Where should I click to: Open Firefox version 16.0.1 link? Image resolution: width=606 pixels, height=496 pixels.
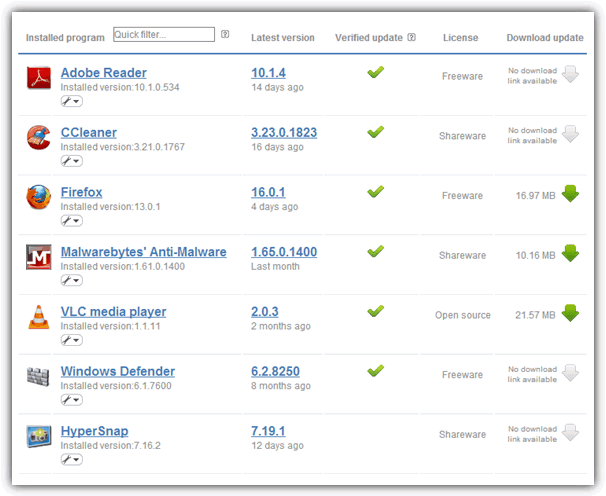coord(268,192)
